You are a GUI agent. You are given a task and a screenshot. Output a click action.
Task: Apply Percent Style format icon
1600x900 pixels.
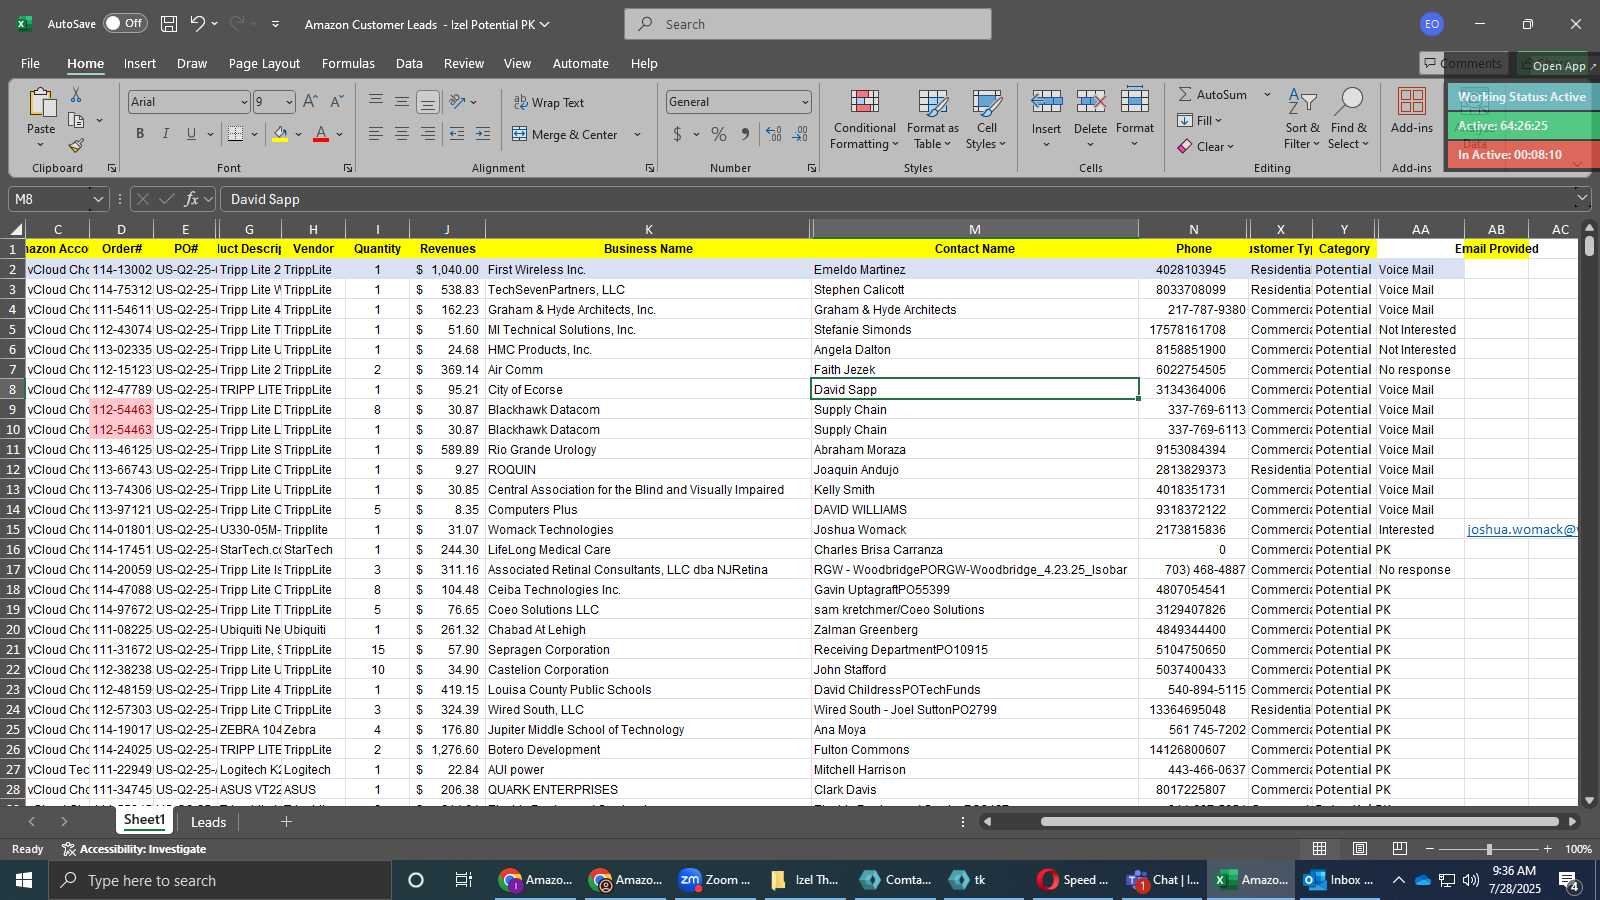tap(719, 134)
